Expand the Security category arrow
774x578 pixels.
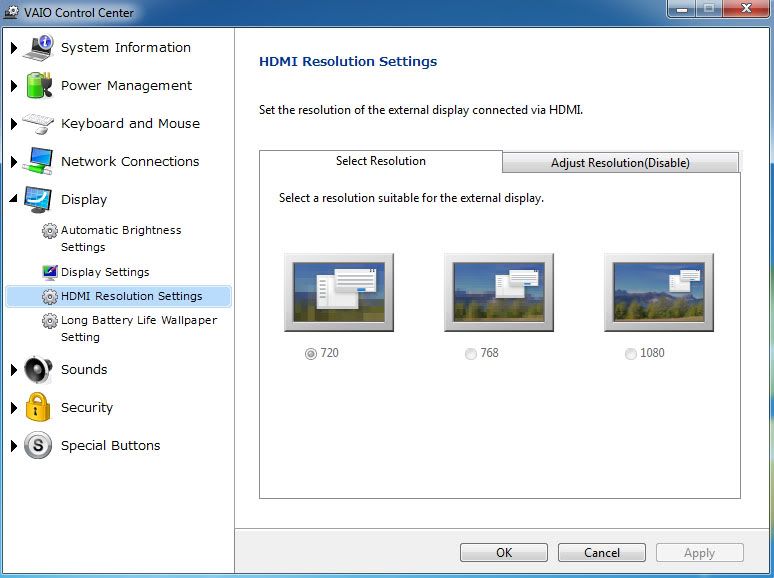click(x=14, y=408)
